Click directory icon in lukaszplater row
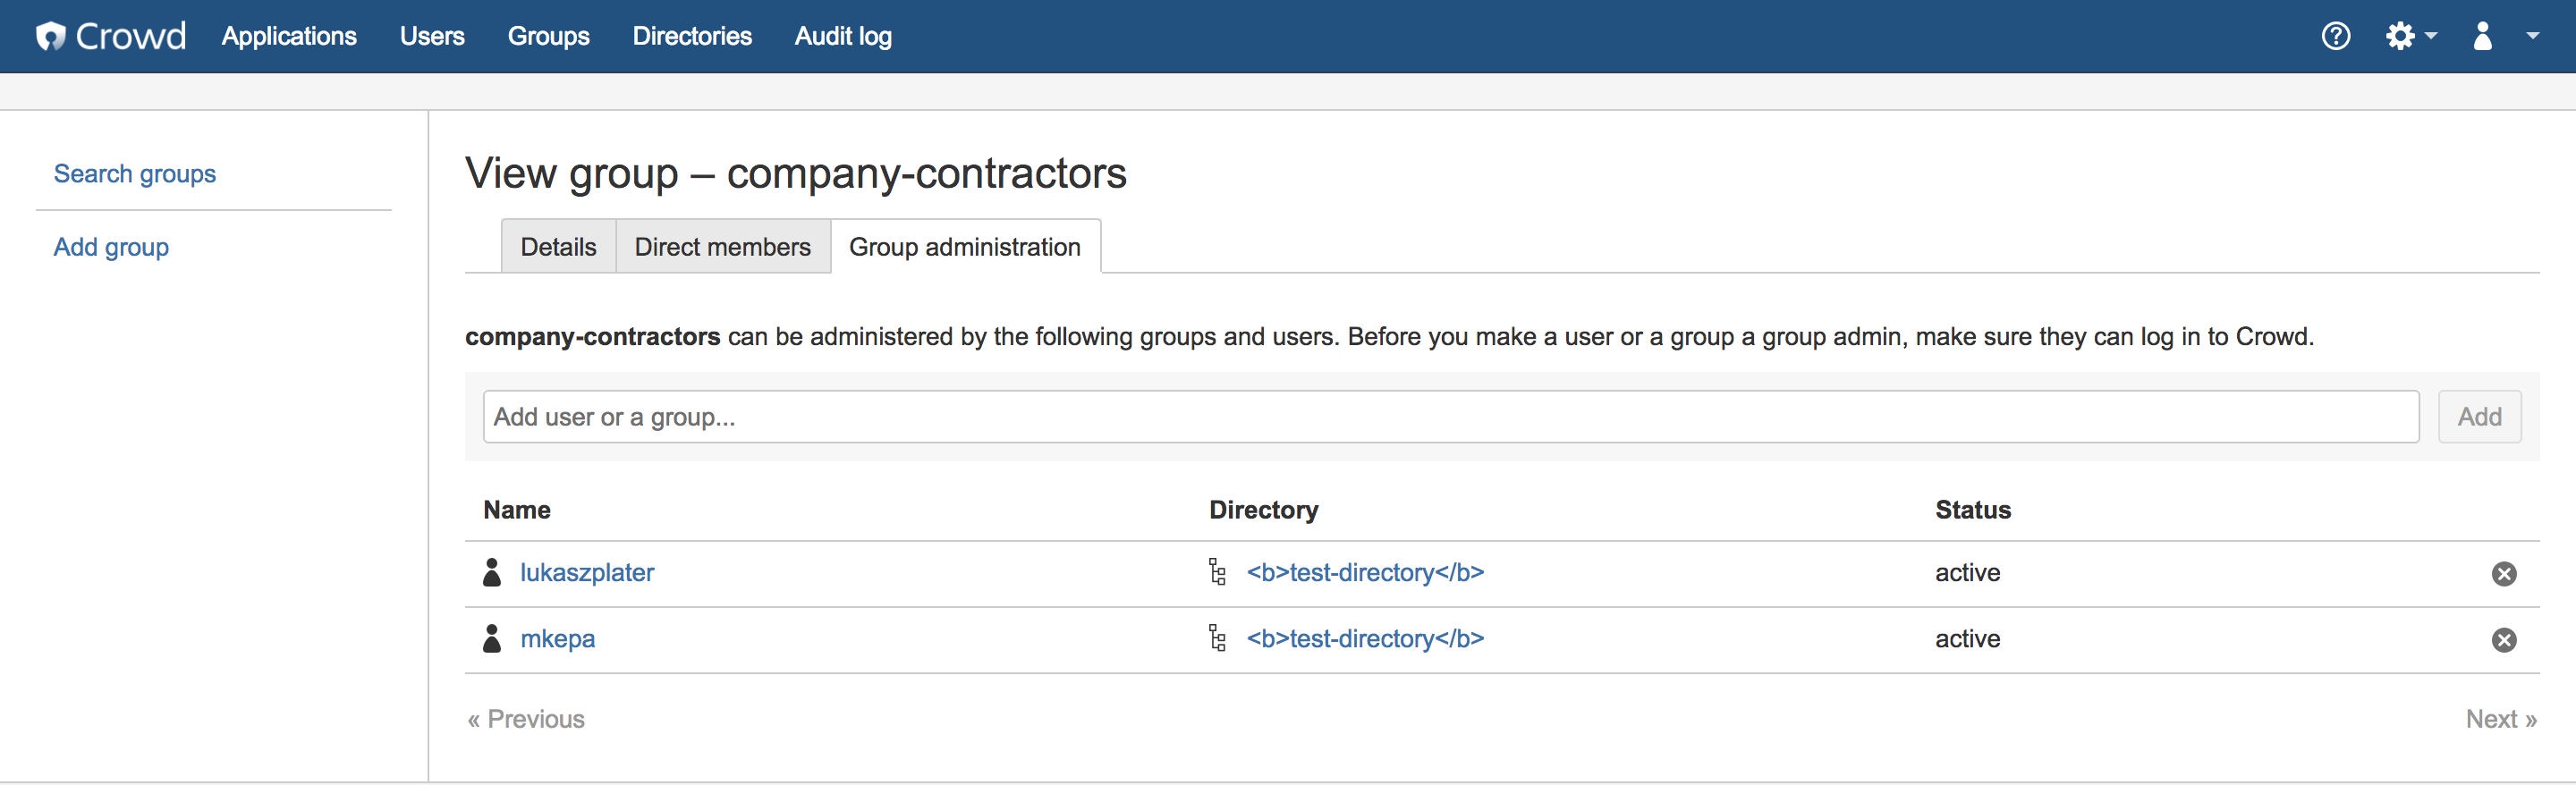Screen dimensions: 2576x785 (1217, 573)
